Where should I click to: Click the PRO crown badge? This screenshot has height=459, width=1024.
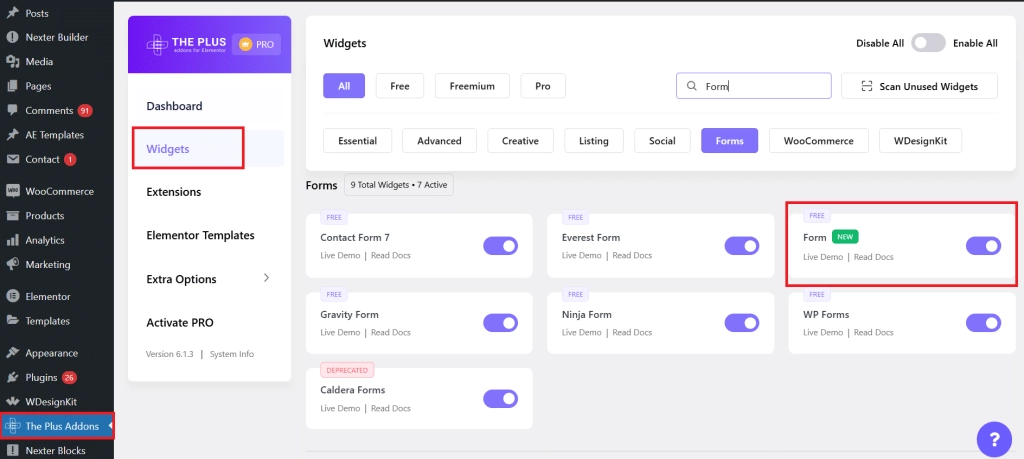click(x=257, y=44)
